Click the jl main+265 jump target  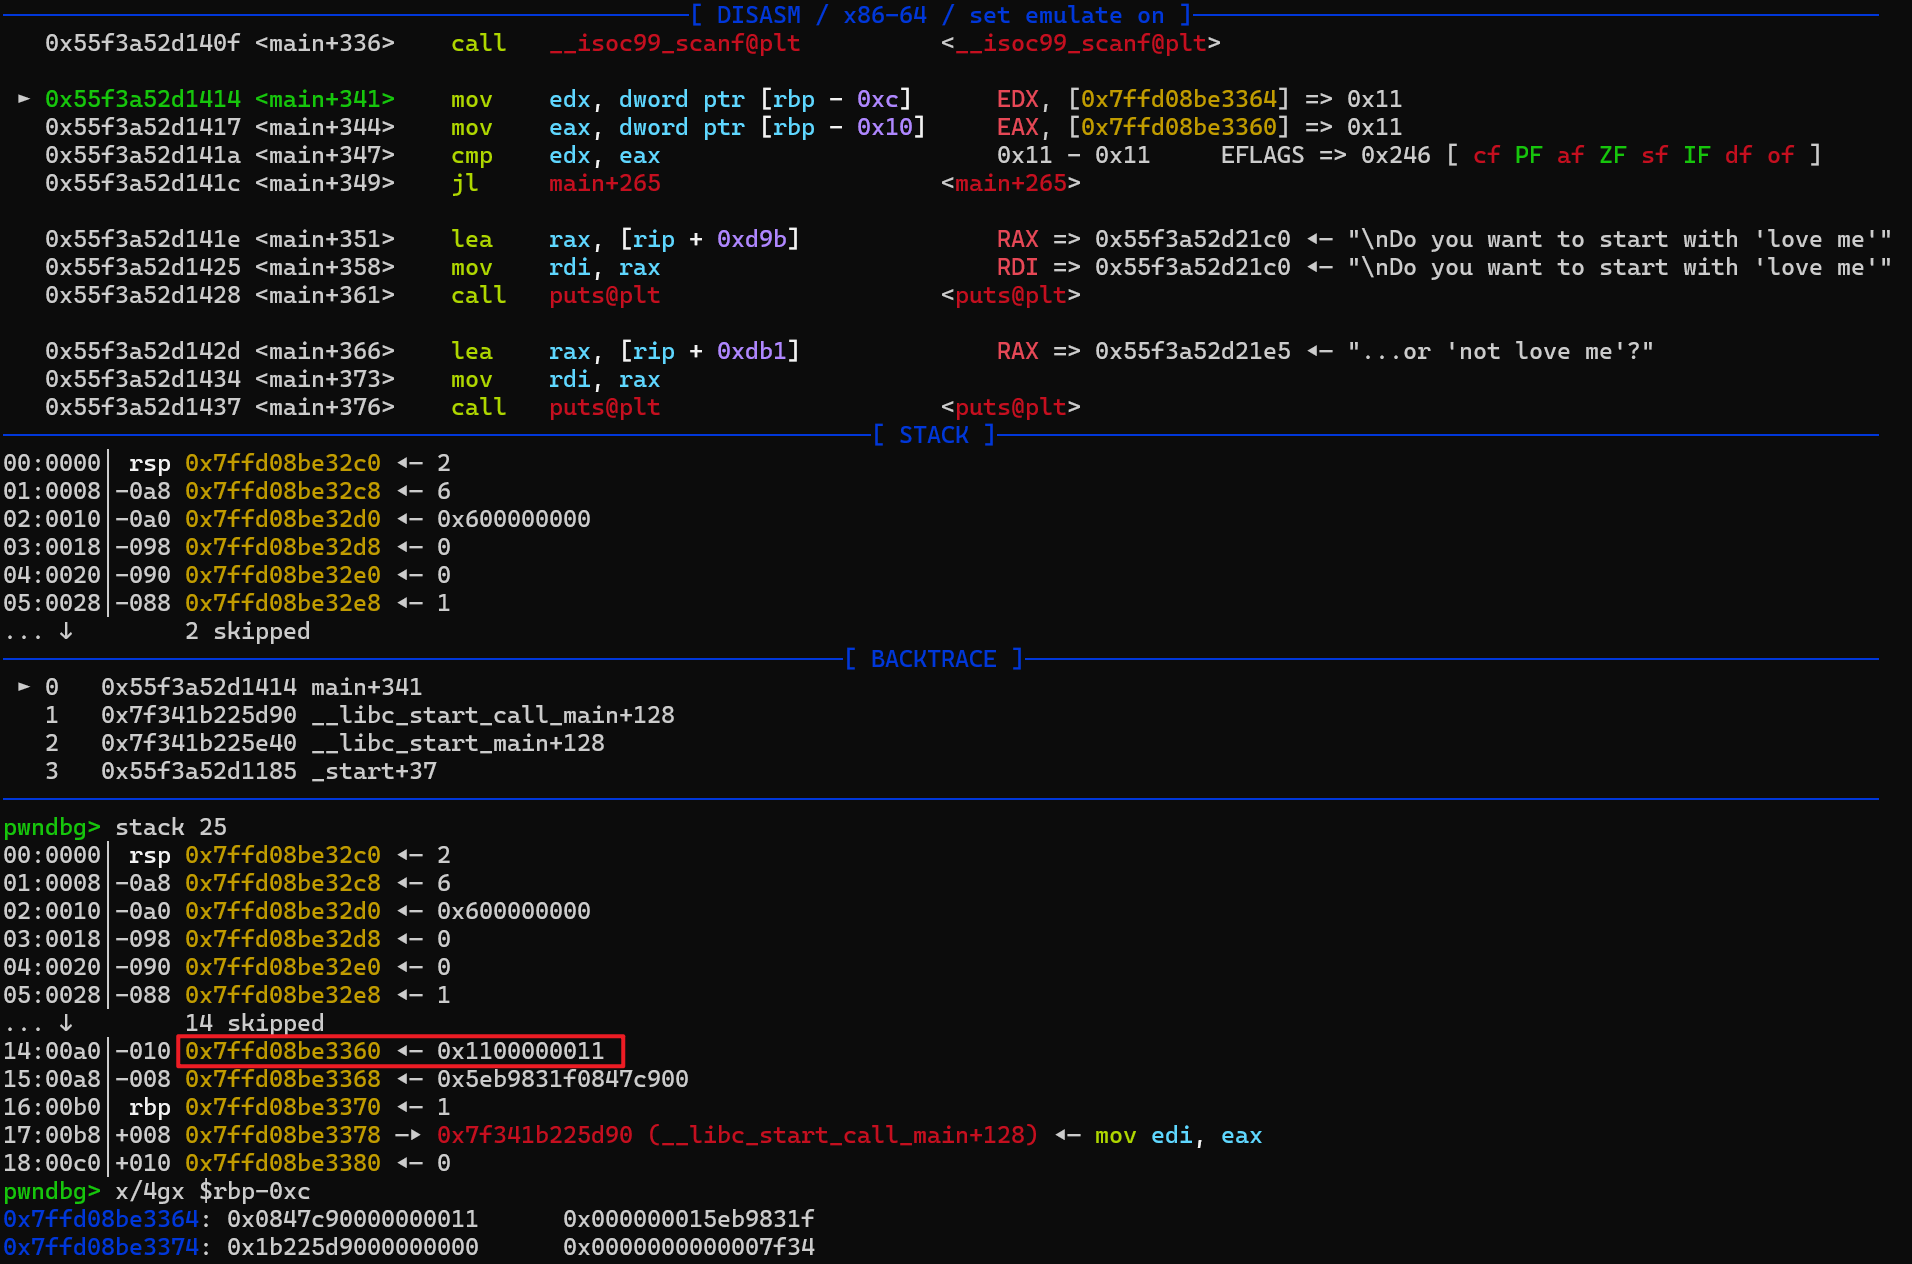click(x=604, y=183)
